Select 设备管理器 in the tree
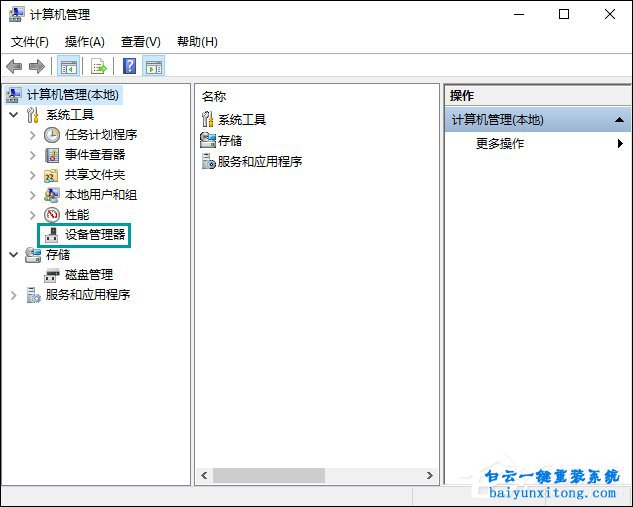 [95, 235]
